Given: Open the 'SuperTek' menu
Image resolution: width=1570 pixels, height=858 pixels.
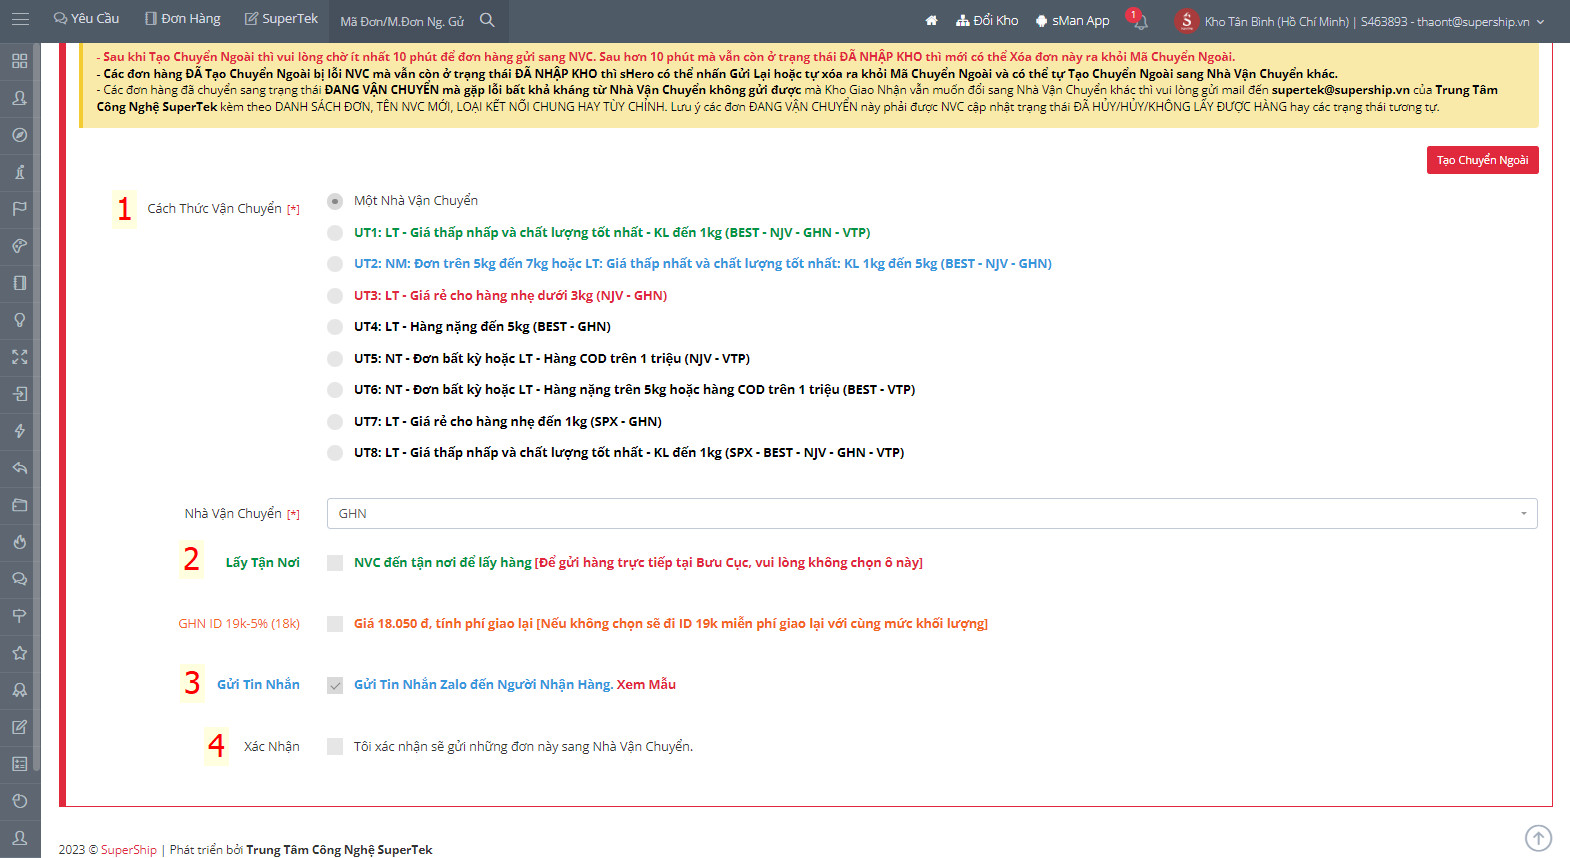Looking at the screenshot, I should click(281, 19).
